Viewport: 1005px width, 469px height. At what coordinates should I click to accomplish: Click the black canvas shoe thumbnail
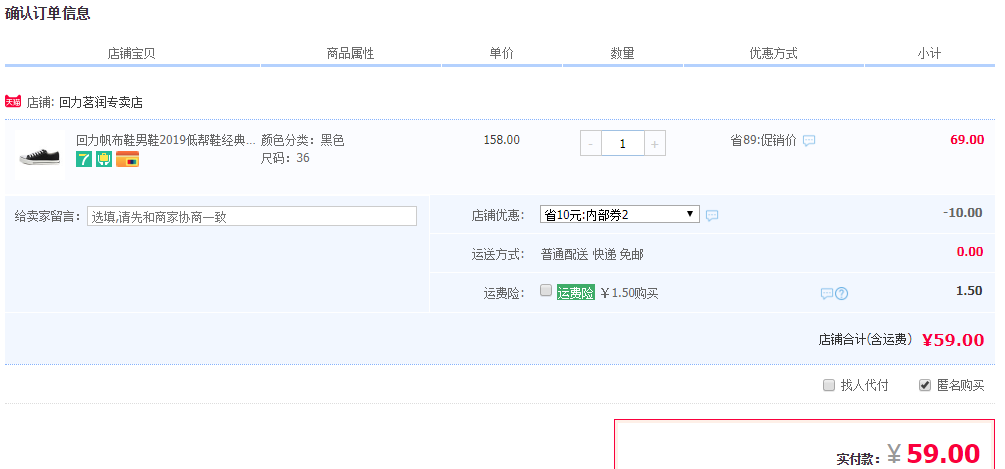[40, 154]
